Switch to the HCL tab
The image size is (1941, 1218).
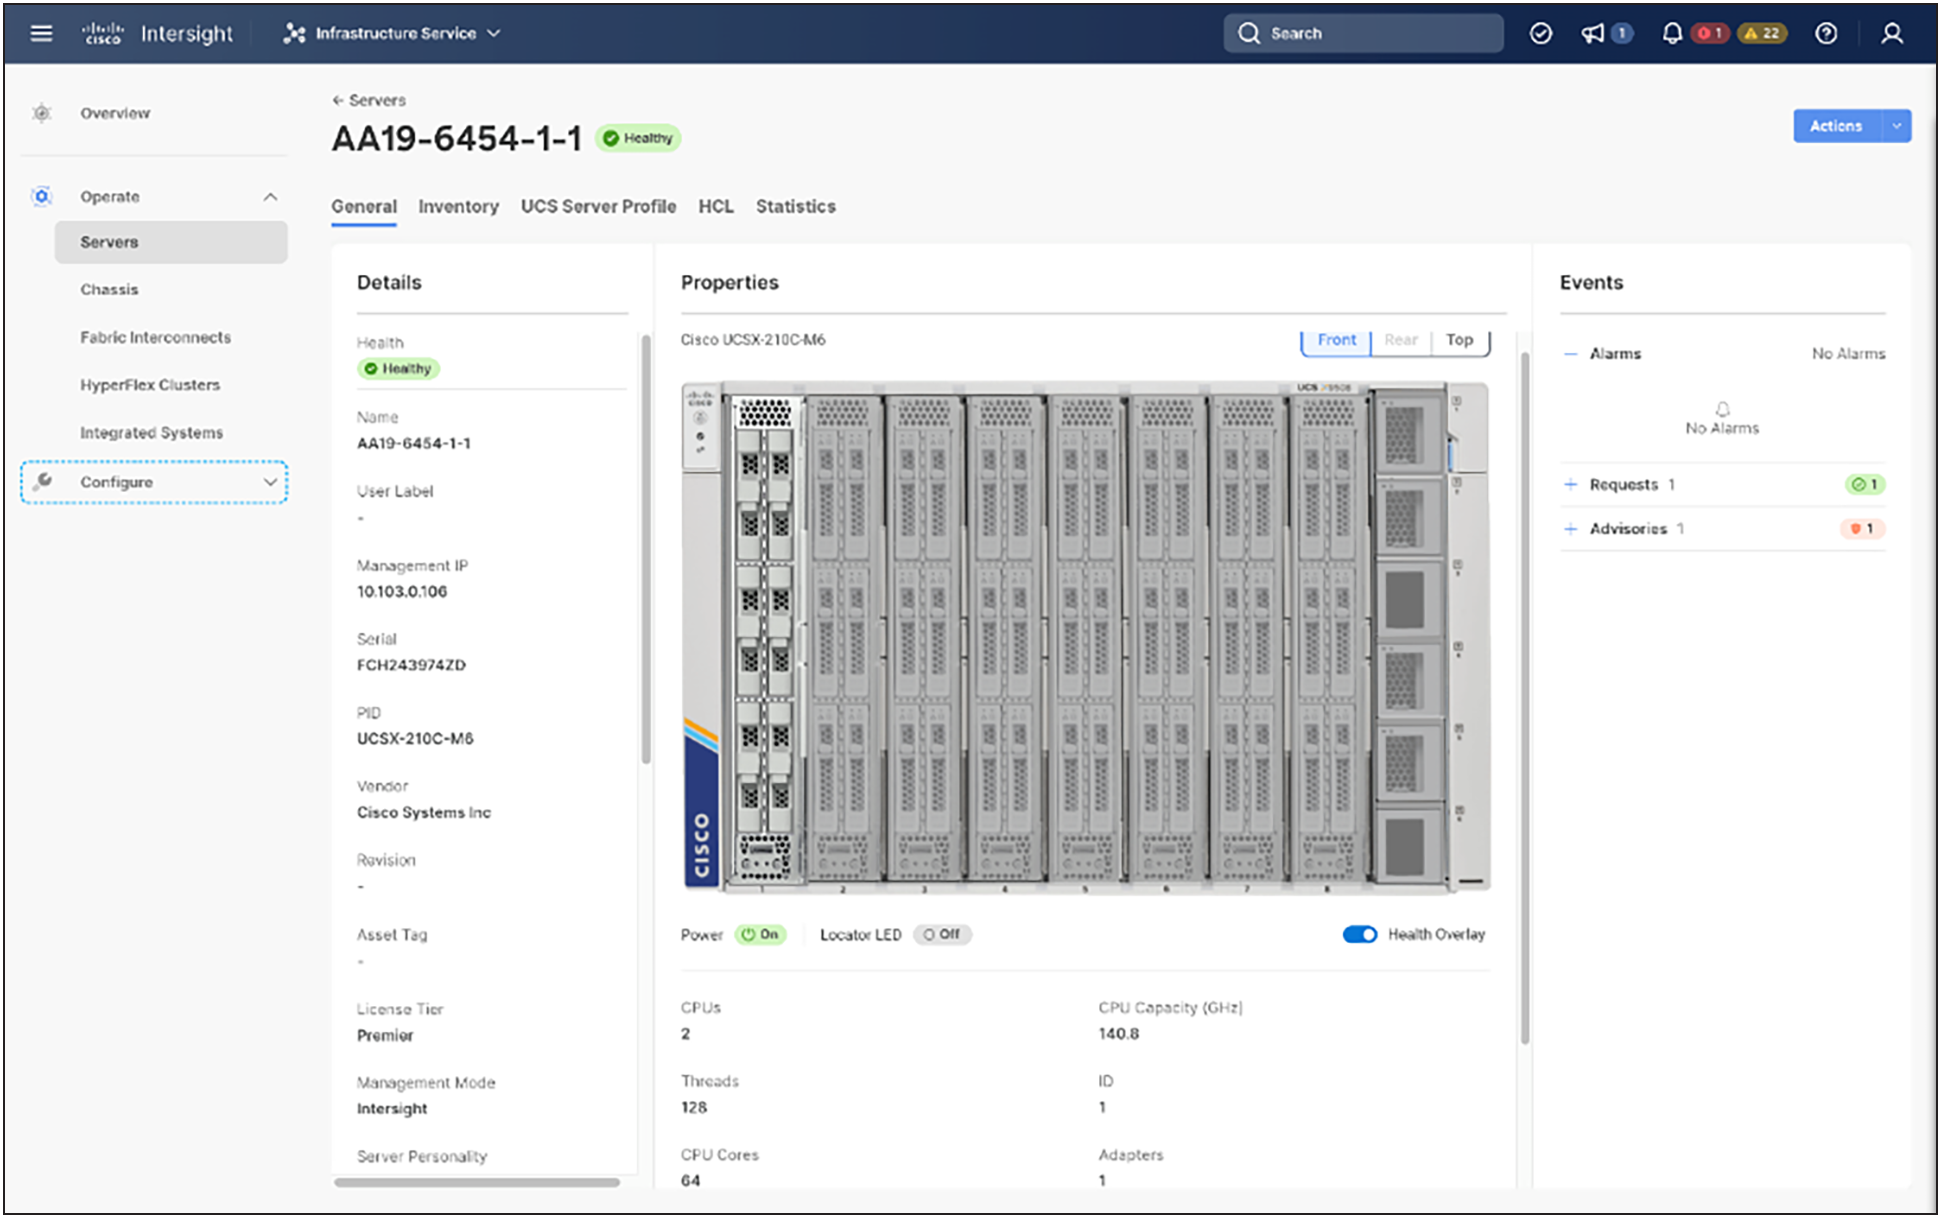[716, 206]
